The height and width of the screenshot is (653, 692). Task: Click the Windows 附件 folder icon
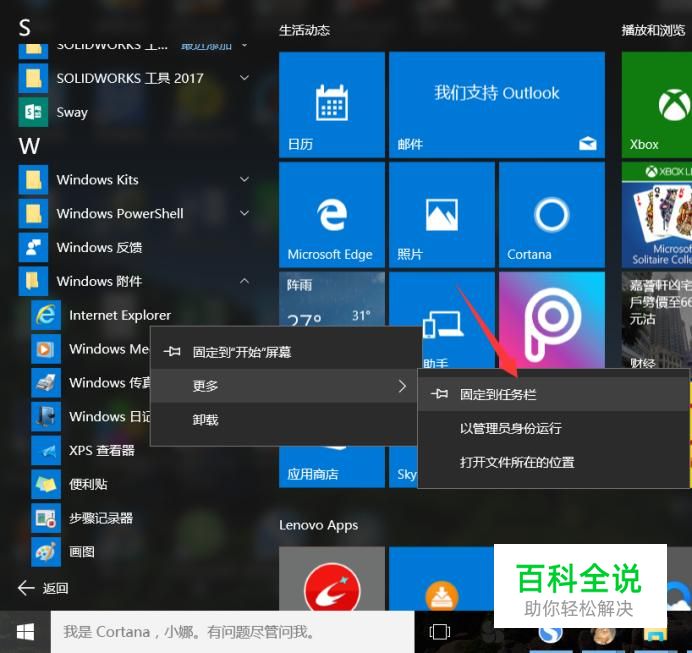[33, 281]
